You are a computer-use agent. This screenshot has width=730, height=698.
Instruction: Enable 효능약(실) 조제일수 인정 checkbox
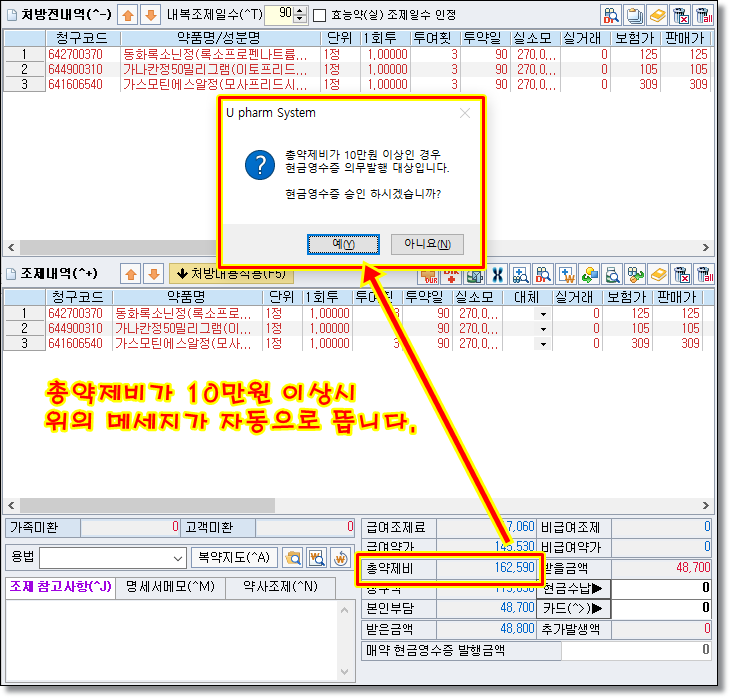(x=320, y=15)
